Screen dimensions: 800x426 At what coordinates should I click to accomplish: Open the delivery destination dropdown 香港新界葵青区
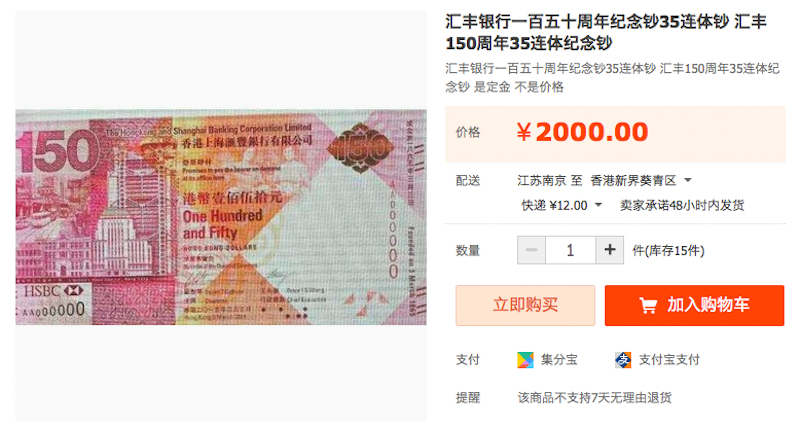641,180
